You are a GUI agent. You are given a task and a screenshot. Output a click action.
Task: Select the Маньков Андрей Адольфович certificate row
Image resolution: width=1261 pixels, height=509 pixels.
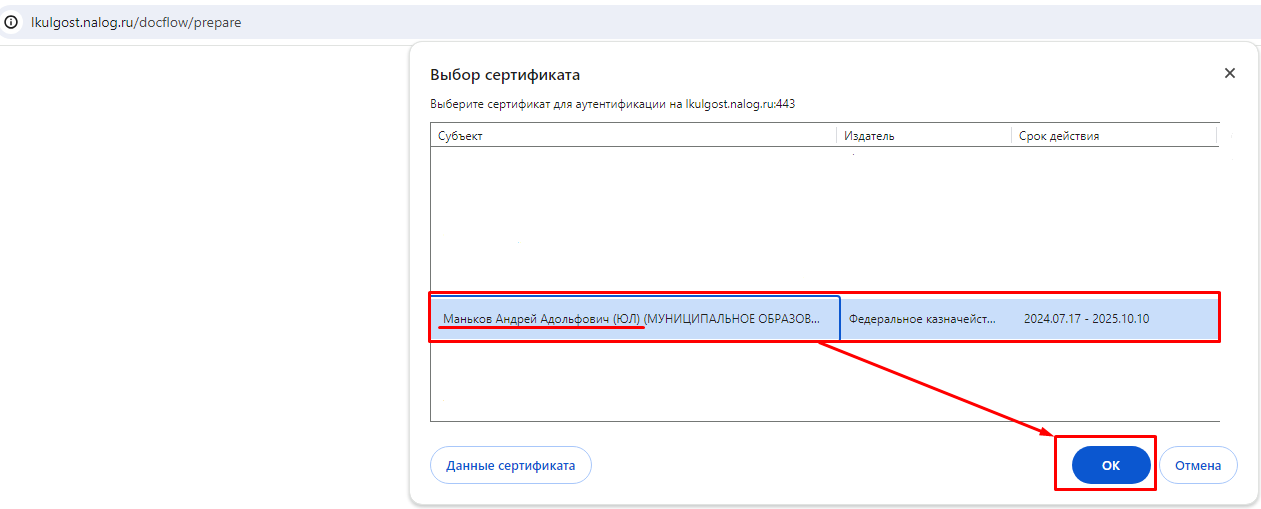coord(634,319)
